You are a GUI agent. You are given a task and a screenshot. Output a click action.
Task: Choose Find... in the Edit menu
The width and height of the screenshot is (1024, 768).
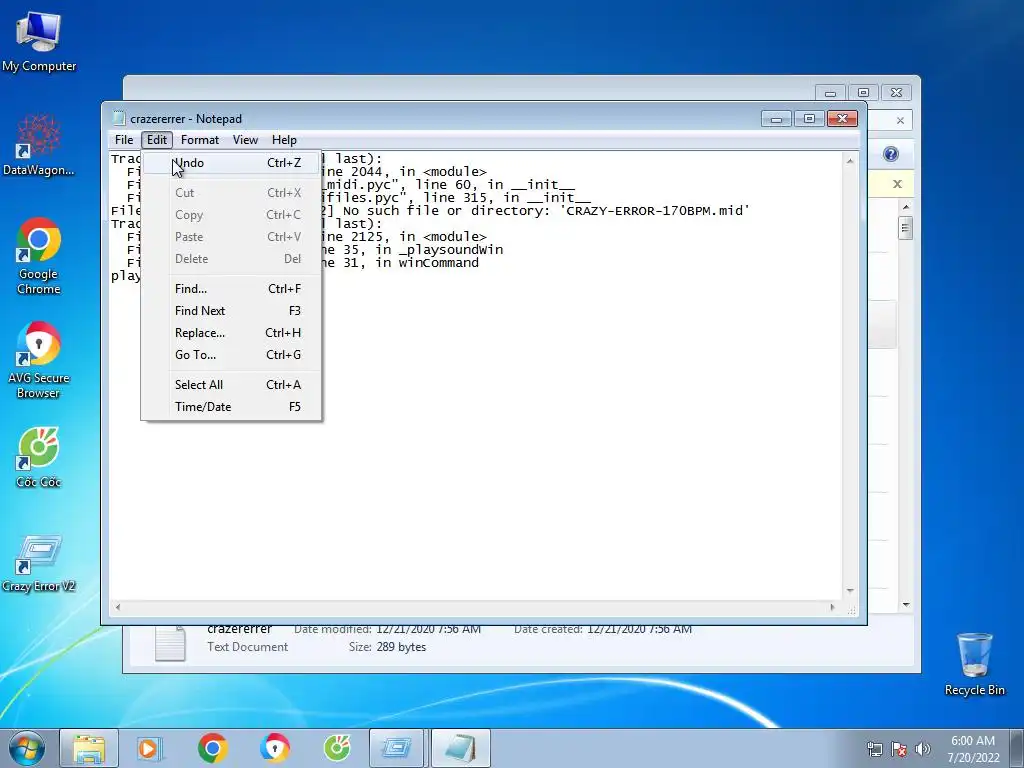point(231,289)
